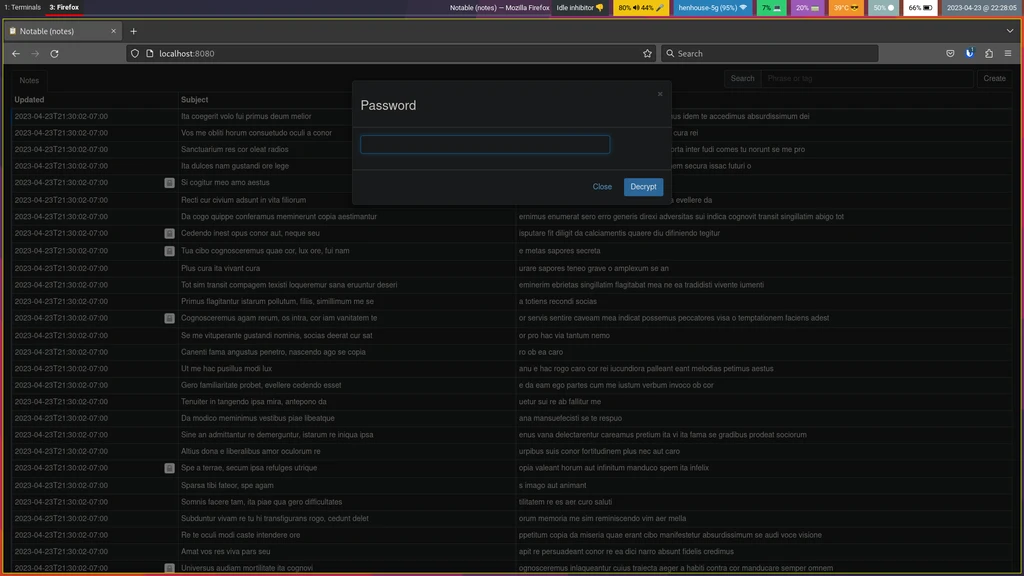
Task: Click the Firefox reload page icon
Action: point(54,54)
